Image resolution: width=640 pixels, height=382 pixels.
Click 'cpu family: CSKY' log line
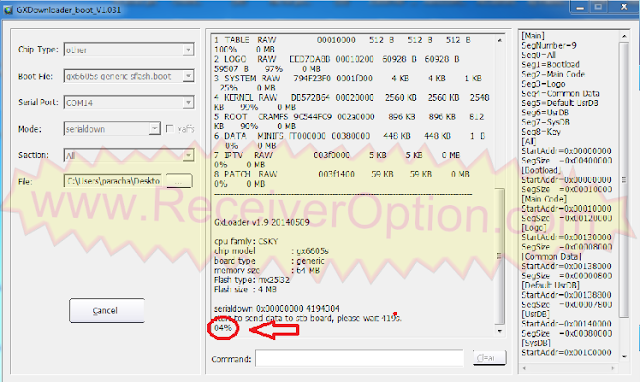pyautogui.click(x=246, y=241)
